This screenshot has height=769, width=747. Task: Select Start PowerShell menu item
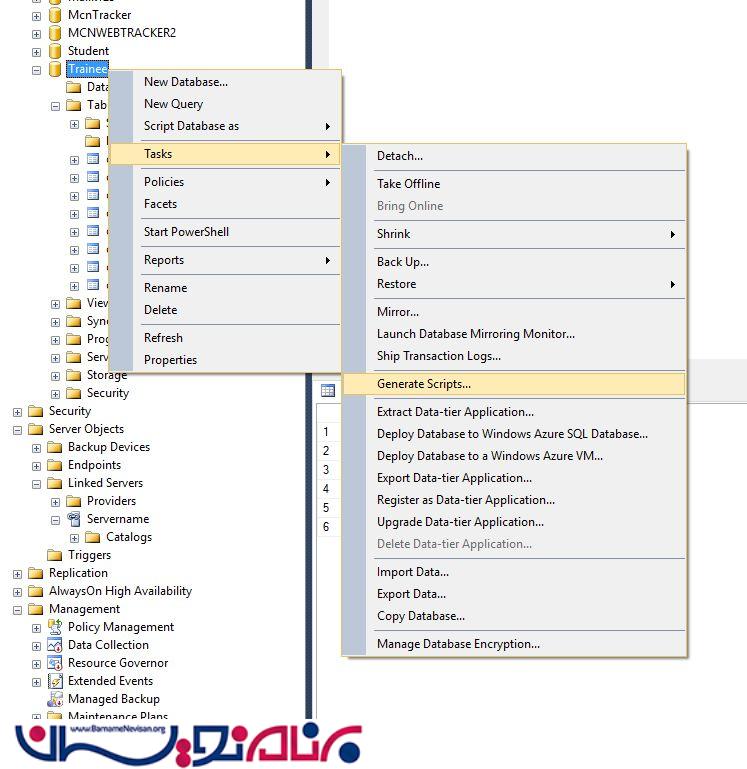[225, 232]
